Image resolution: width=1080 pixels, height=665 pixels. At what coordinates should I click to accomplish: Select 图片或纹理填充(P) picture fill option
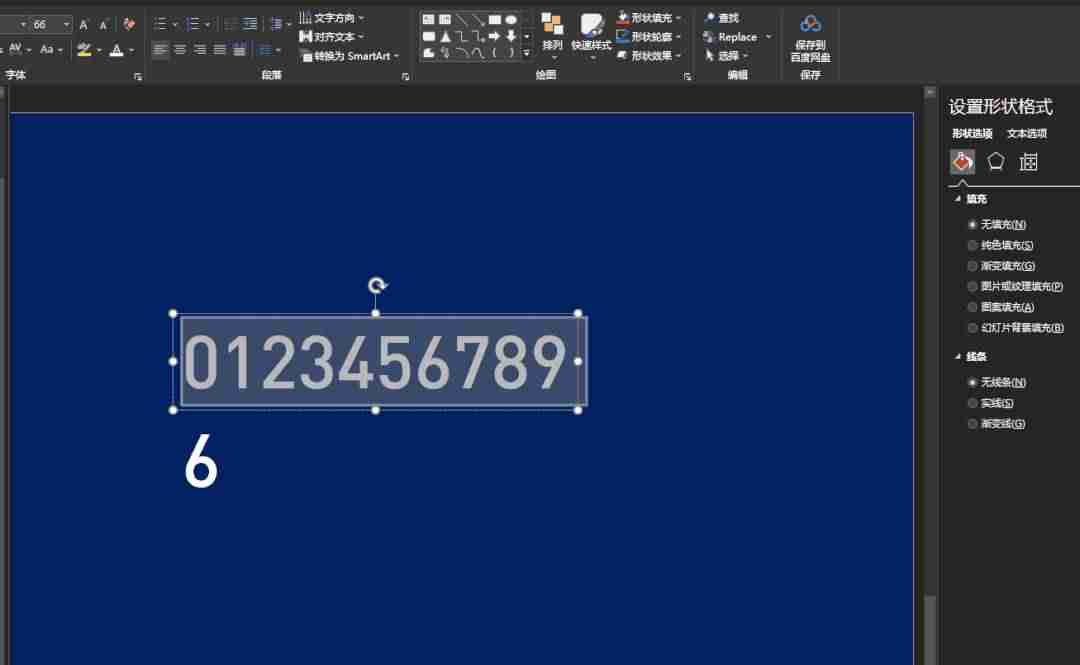(1016, 287)
